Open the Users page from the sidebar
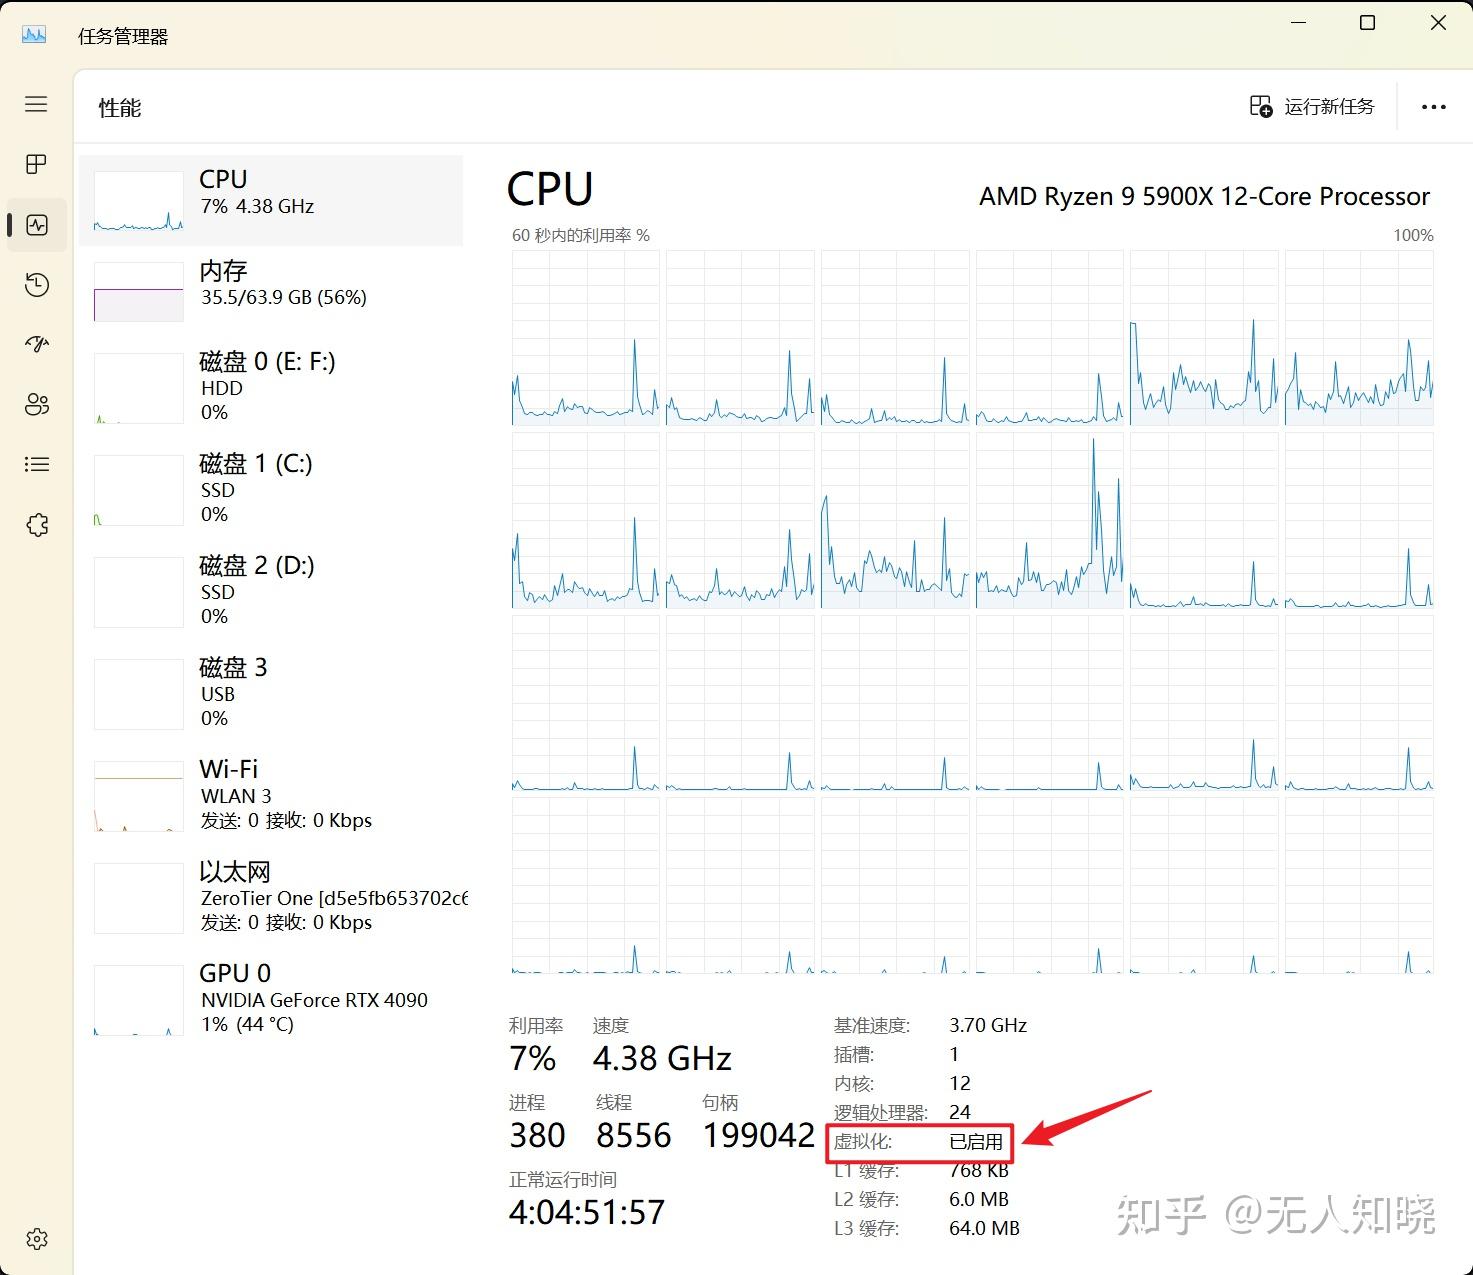Image resolution: width=1473 pixels, height=1275 pixels. [x=36, y=404]
